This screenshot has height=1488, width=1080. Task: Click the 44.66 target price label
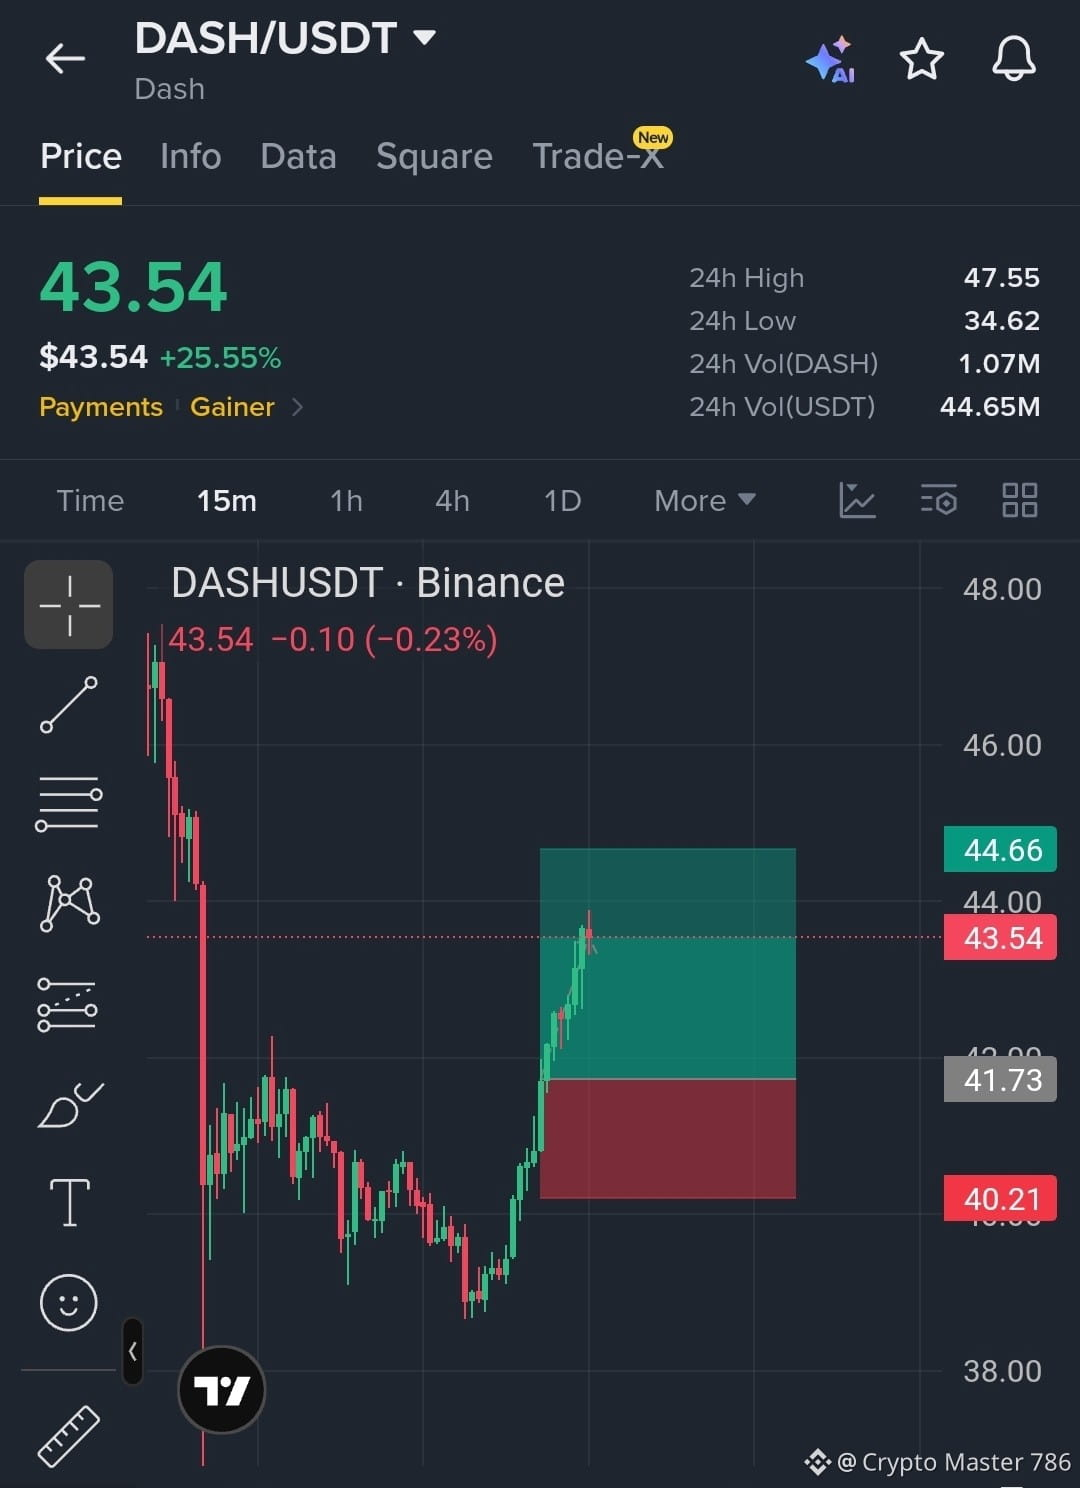pyautogui.click(x=999, y=850)
